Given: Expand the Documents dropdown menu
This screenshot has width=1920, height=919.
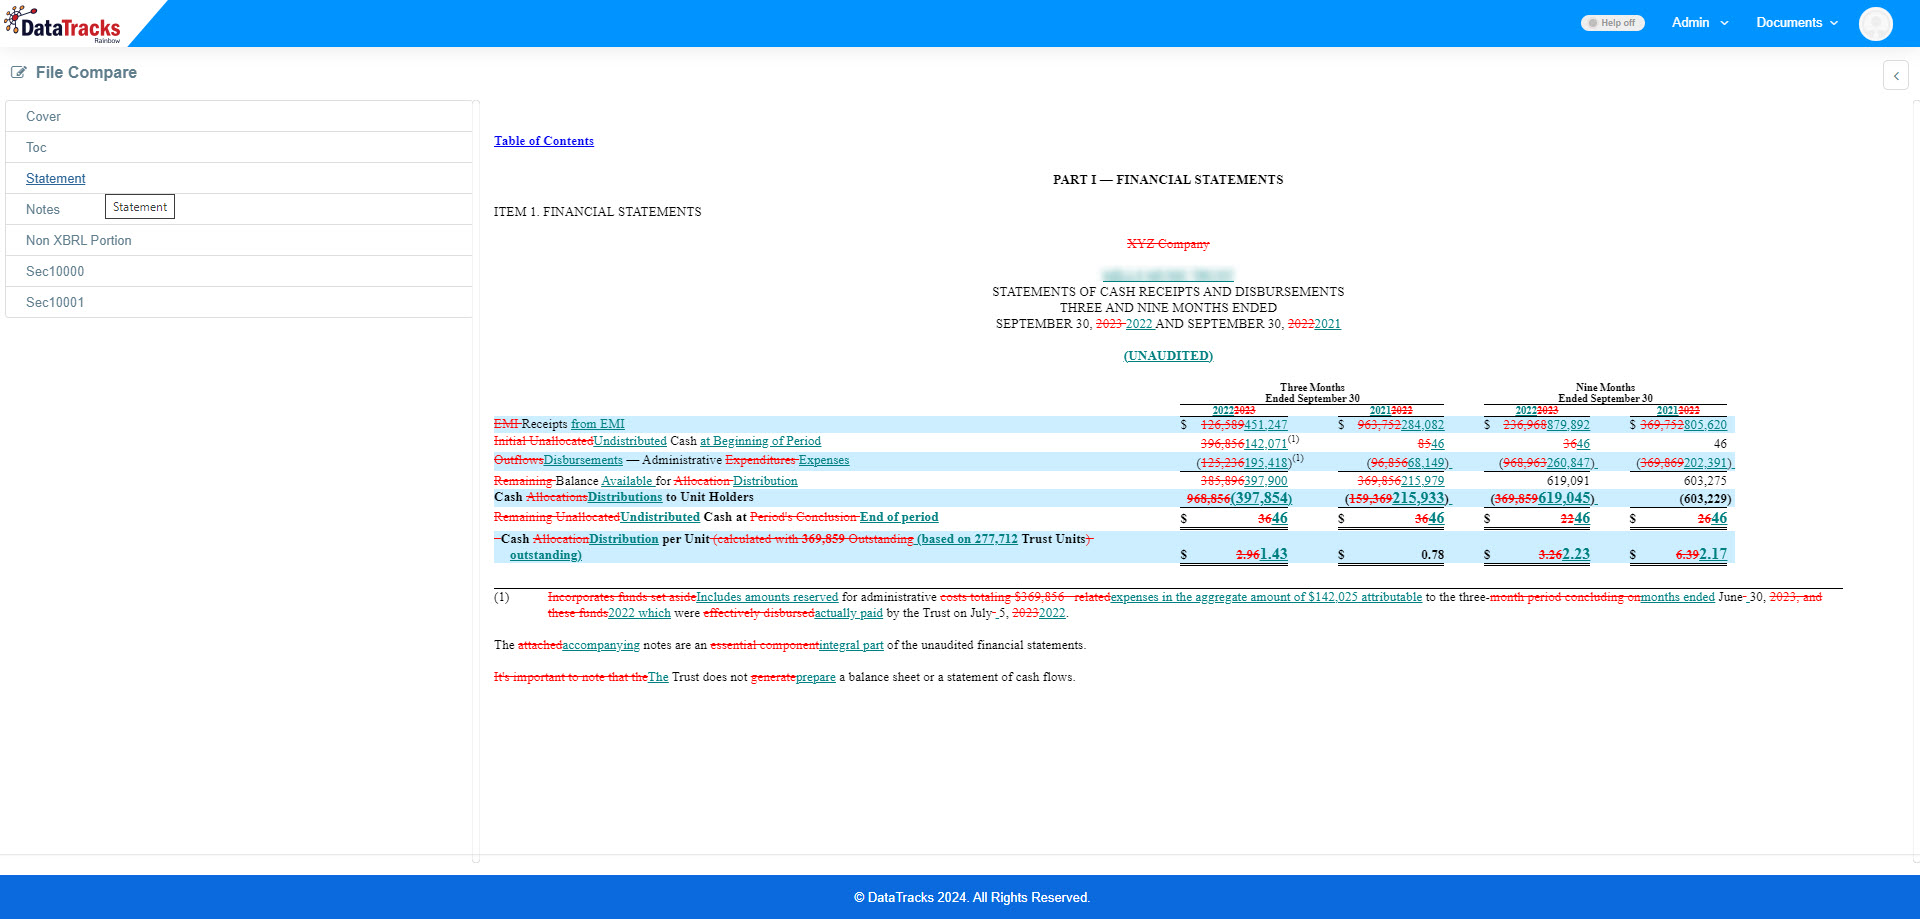Looking at the screenshot, I should (1797, 22).
